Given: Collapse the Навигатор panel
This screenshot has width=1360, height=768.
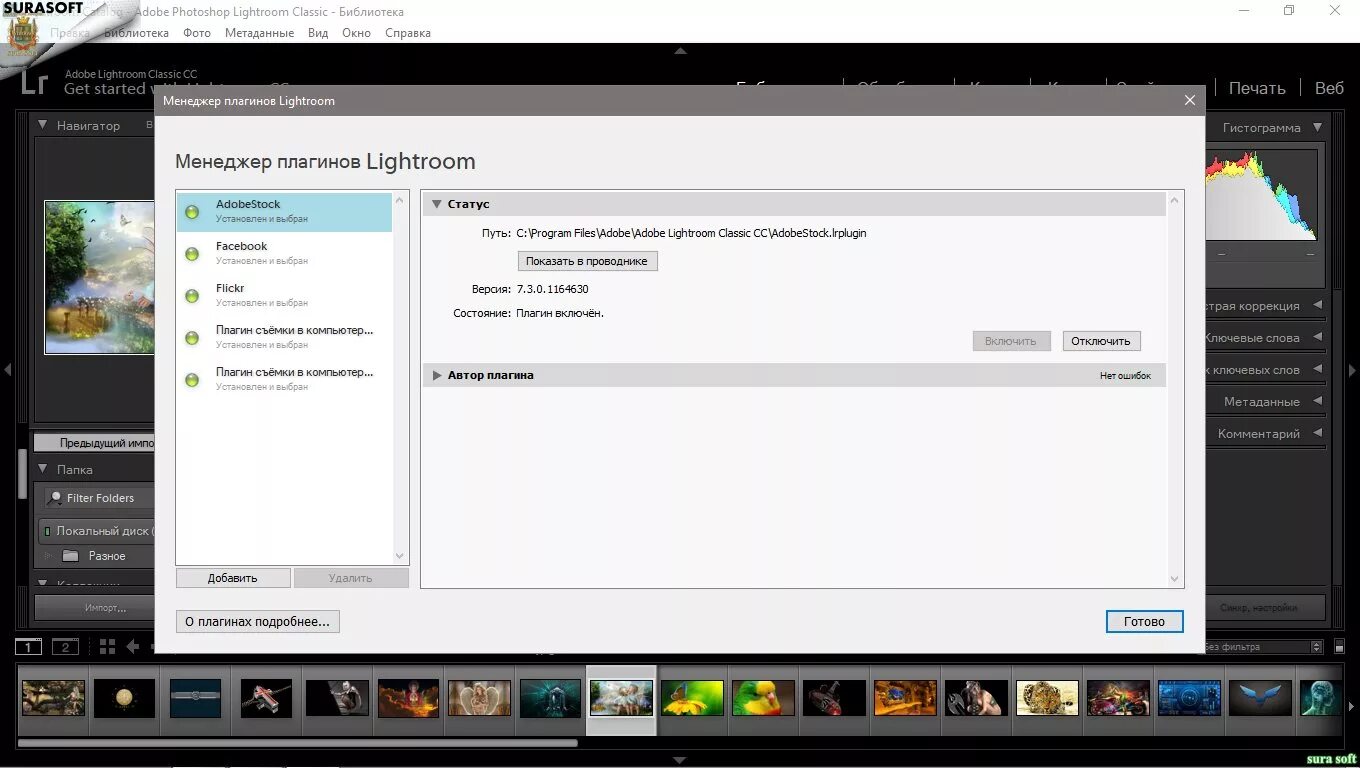Looking at the screenshot, I should click(x=43, y=126).
